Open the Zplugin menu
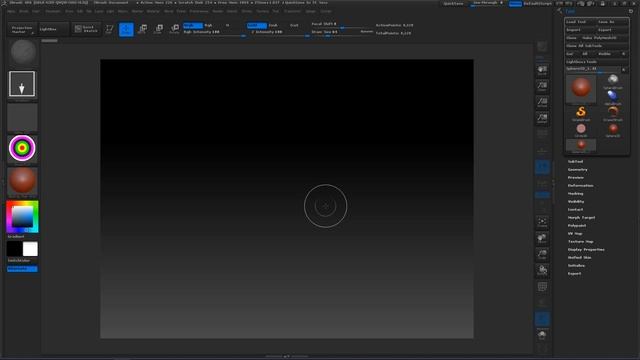The image size is (640, 360). 311,11
